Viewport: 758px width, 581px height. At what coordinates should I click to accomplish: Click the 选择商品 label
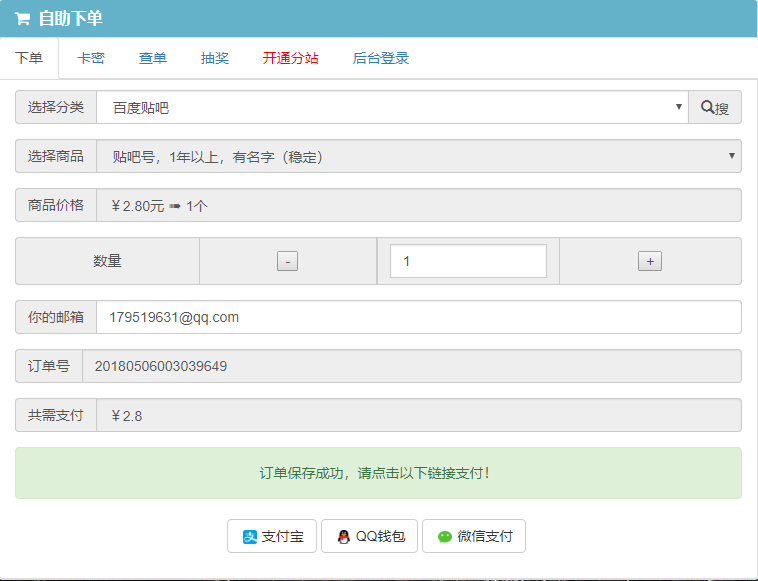pos(56,156)
